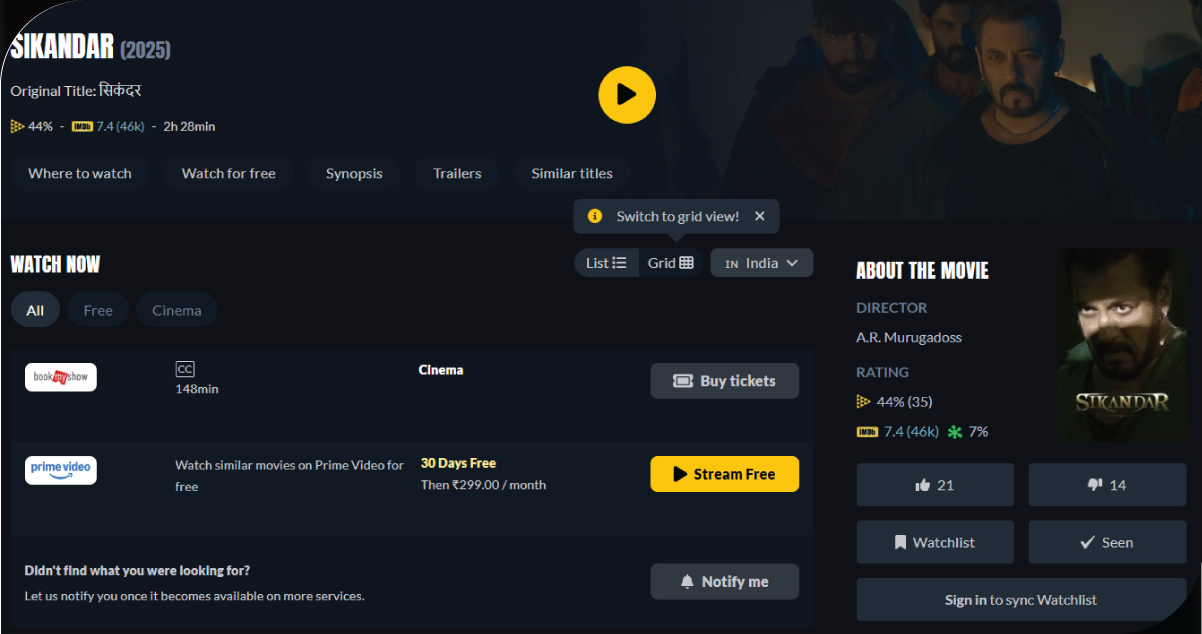
Task: Close the grid view tooltip
Action: [x=759, y=216]
